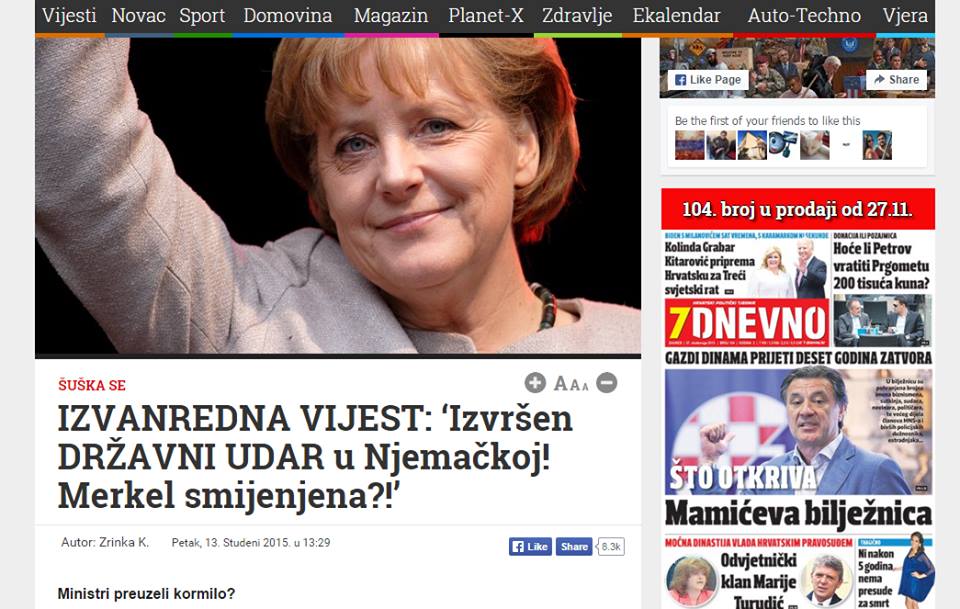This screenshot has height=609, width=960.
Task: Open the Domovina section
Action: (288, 15)
